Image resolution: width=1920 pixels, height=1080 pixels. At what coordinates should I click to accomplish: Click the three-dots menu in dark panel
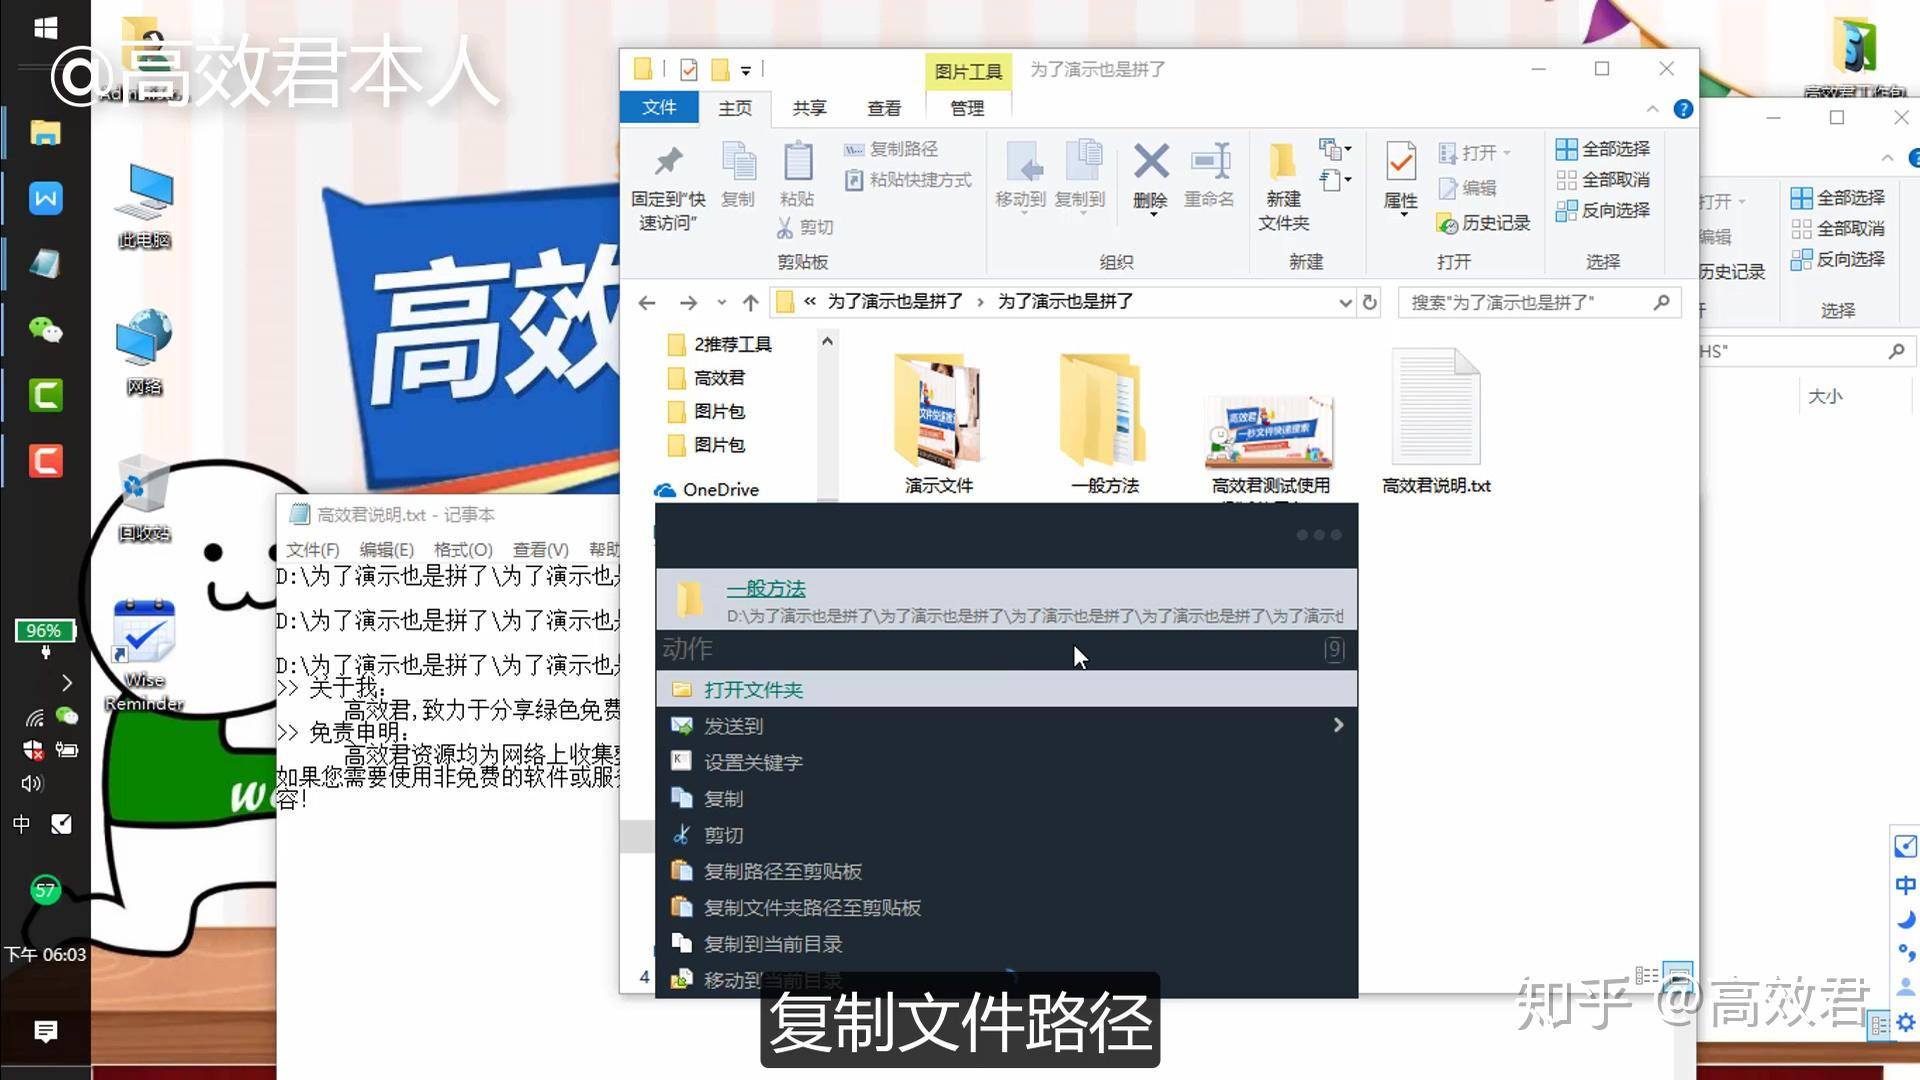pyautogui.click(x=1319, y=535)
